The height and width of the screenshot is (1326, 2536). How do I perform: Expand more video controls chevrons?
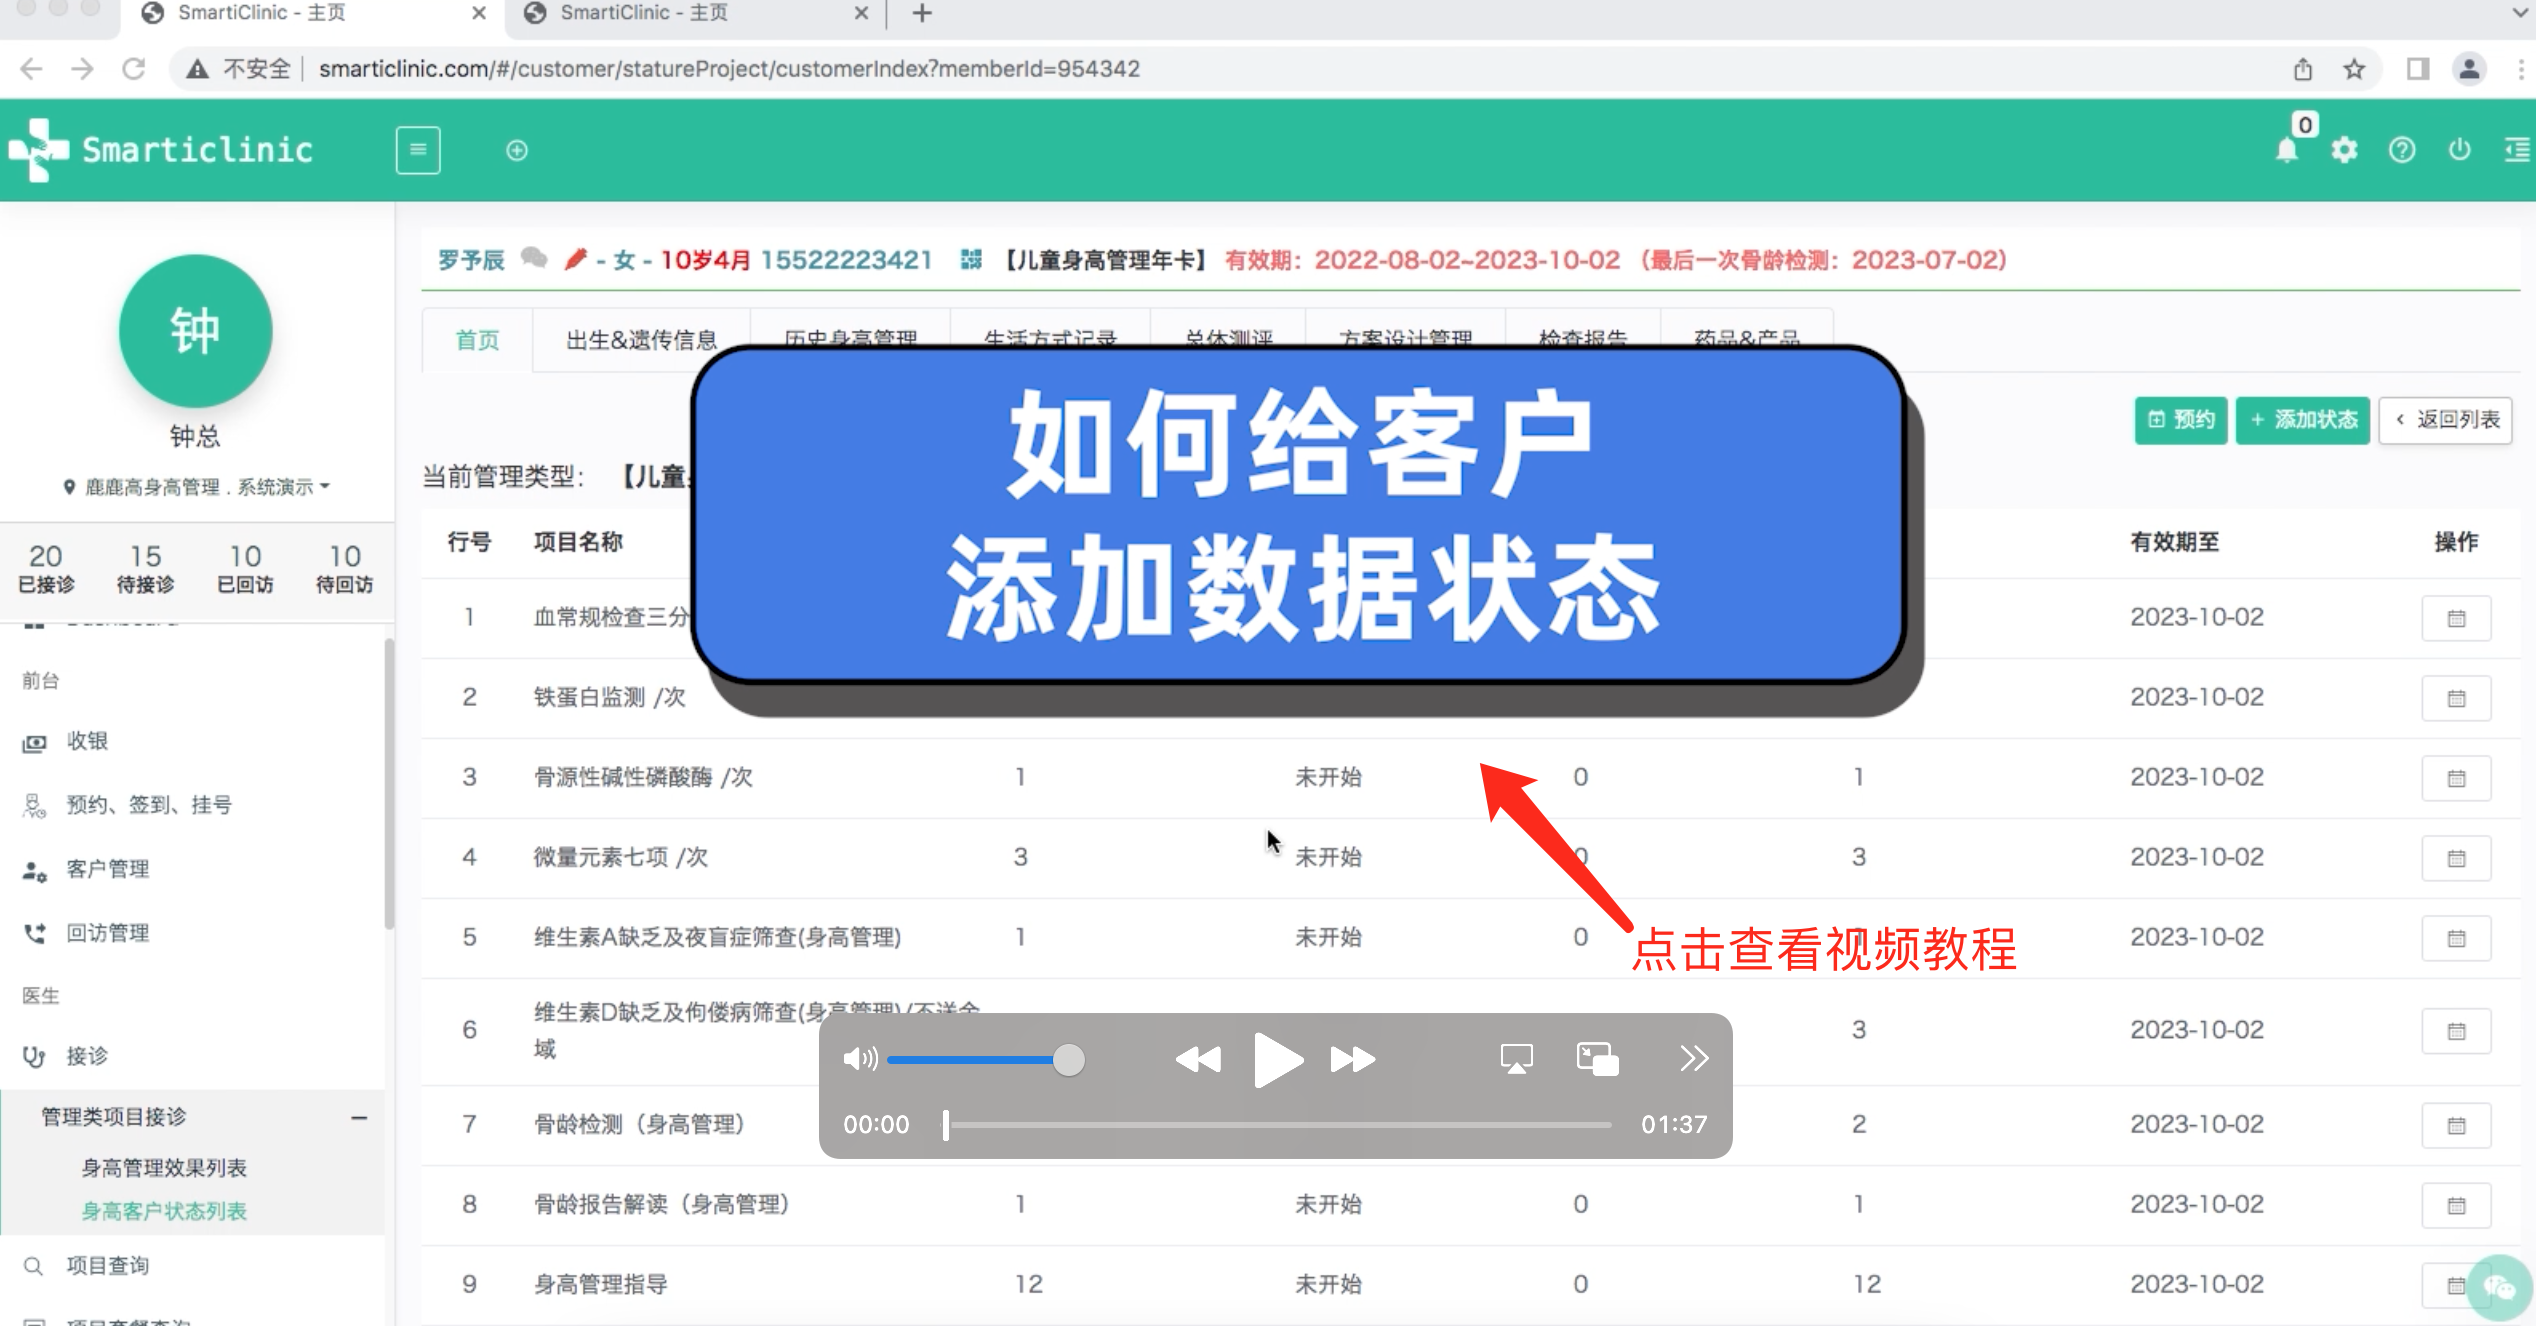pyautogui.click(x=1694, y=1058)
